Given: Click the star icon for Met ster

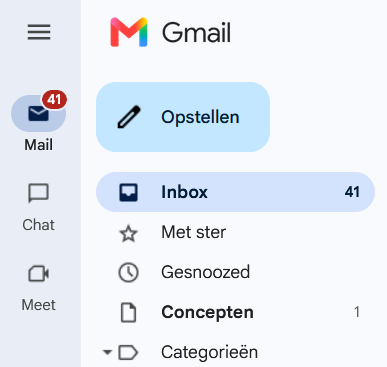Looking at the screenshot, I should pos(128,233).
